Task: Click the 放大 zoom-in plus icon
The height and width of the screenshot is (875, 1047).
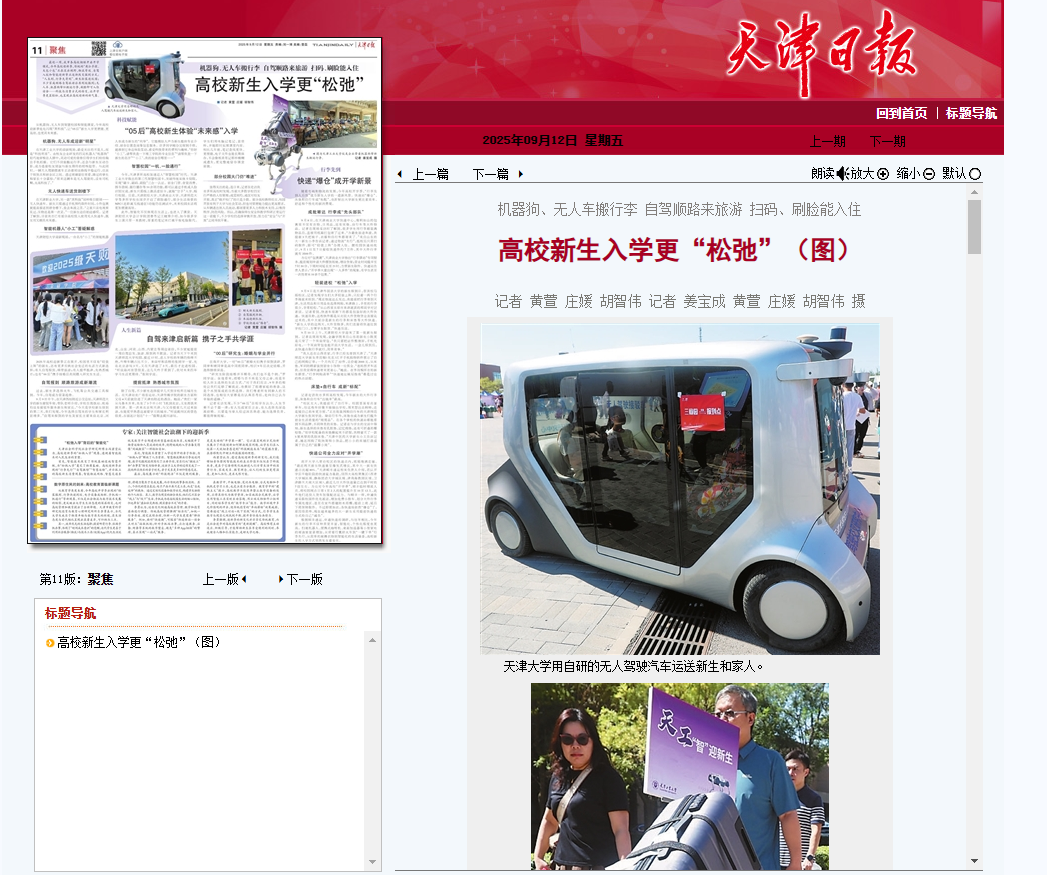Action: (x=883, y=174)
